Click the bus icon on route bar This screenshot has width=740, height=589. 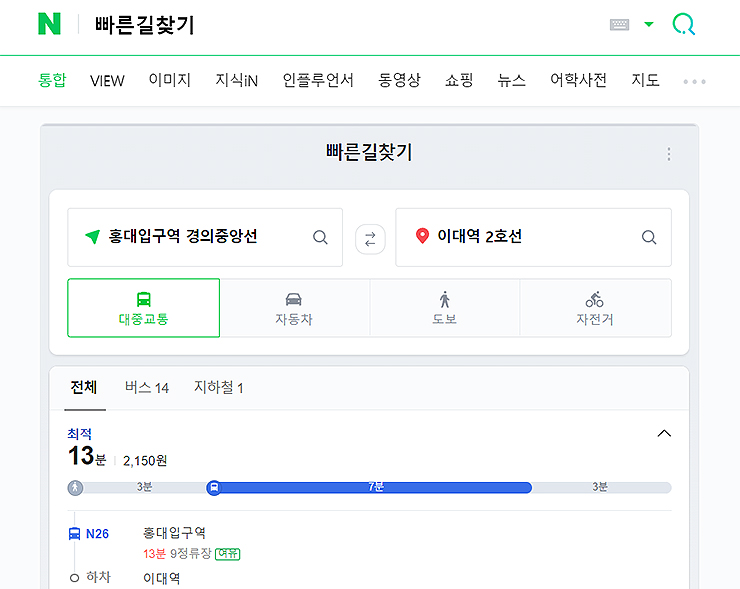[214, 488]
